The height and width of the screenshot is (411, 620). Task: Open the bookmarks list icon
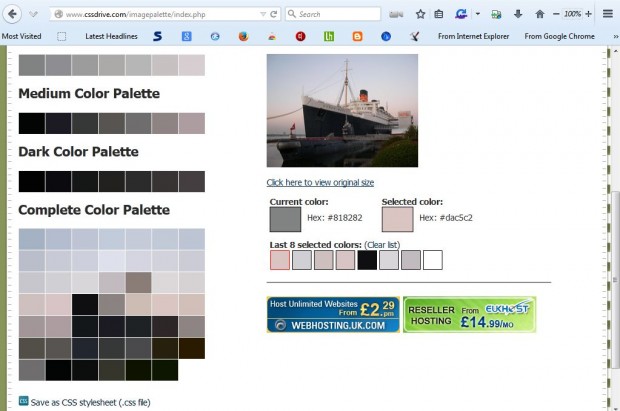pos(439,14)
